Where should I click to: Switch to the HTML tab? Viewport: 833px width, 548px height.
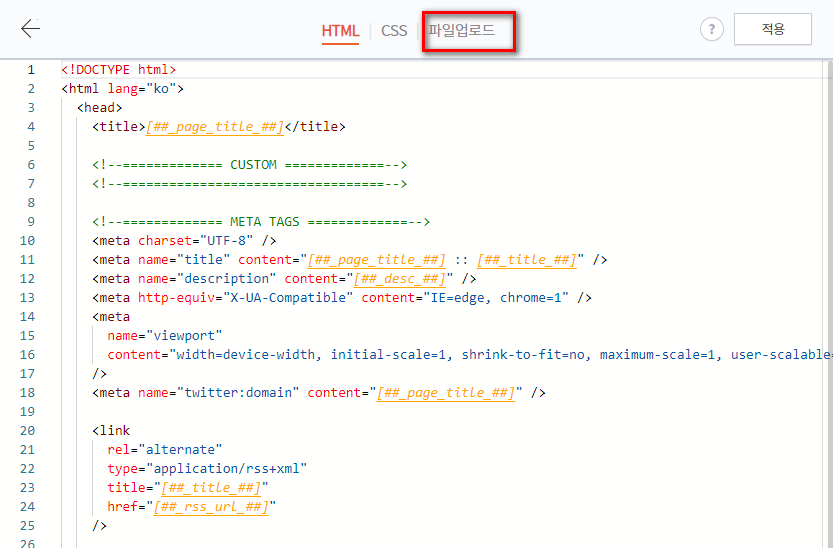point(340,30)
